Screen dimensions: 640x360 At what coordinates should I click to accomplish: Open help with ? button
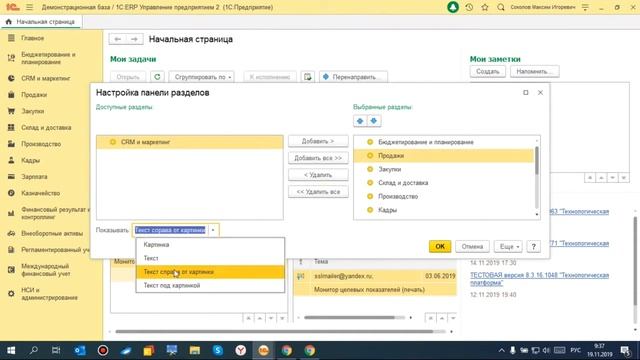coord(533,246)
